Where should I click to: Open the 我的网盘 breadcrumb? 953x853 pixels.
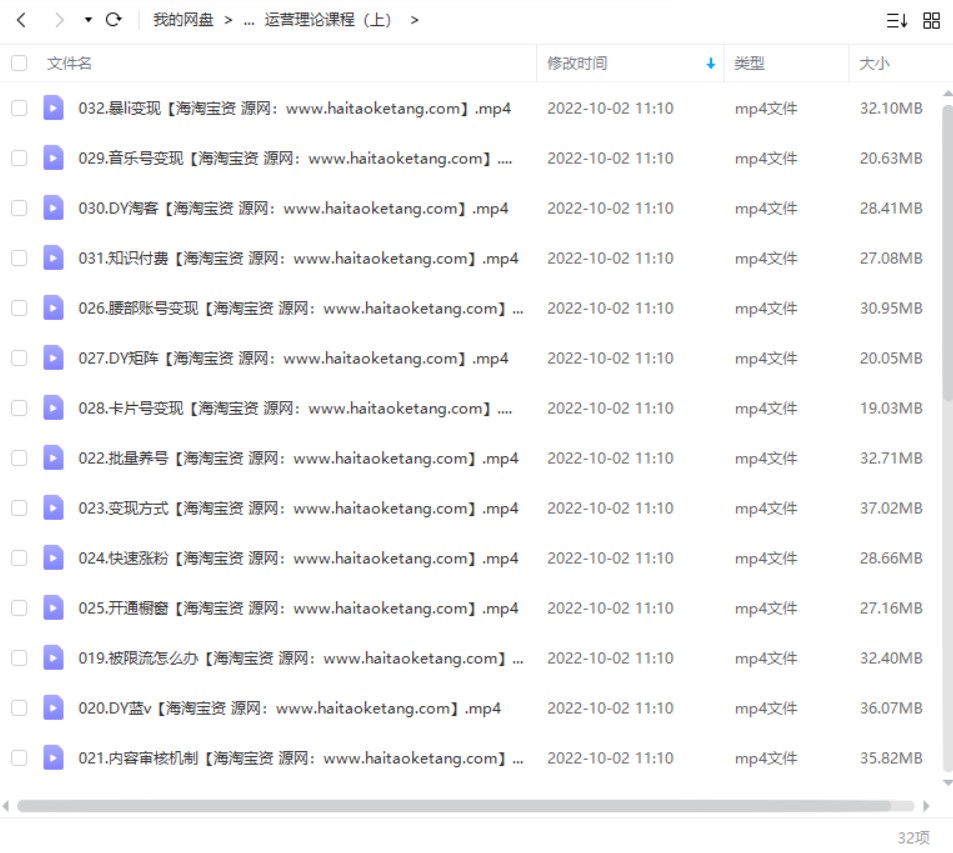pos(183,20)
